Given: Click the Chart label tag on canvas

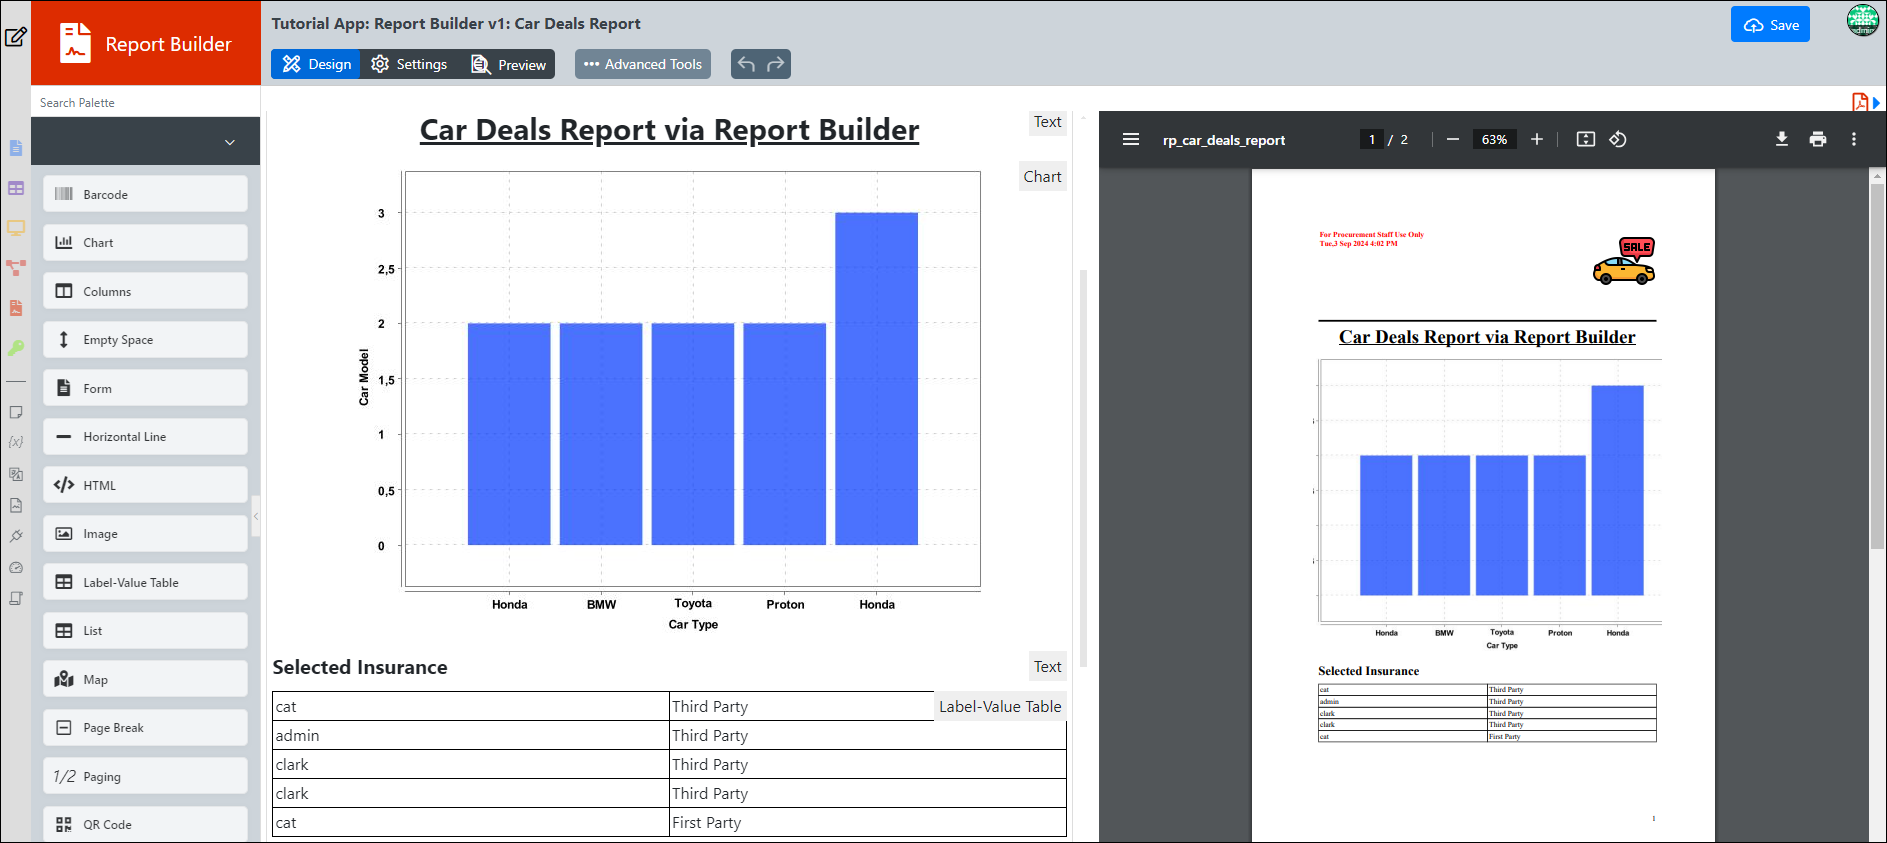Looking at the screenshot, I should pyautogui.click(x=1043, y=177).
